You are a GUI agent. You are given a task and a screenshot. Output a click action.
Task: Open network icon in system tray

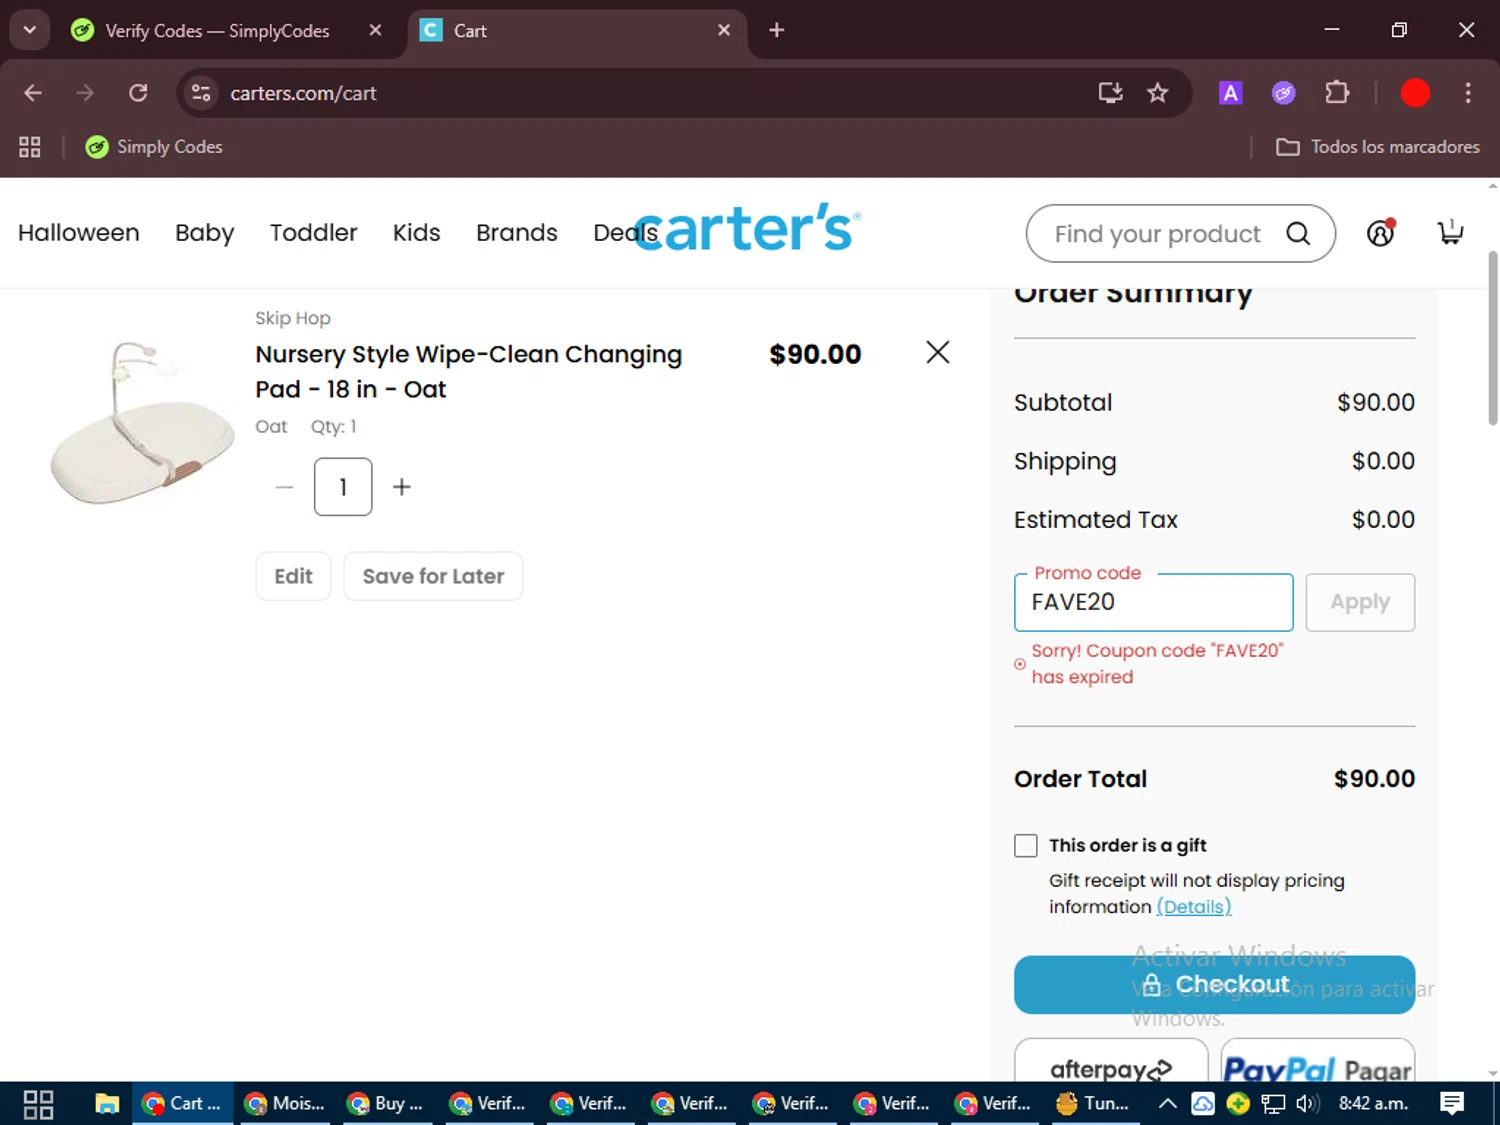pos(1273,1104)
